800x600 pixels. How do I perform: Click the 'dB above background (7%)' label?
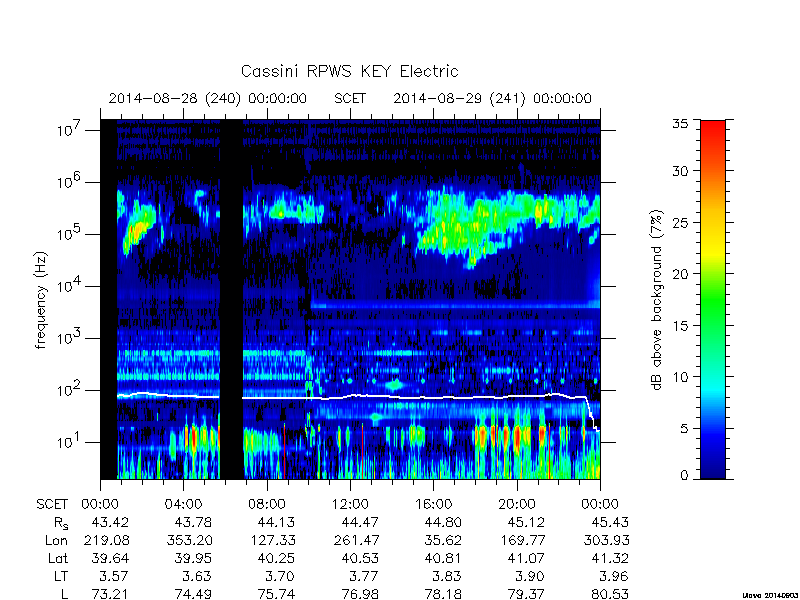click(657, 300)
